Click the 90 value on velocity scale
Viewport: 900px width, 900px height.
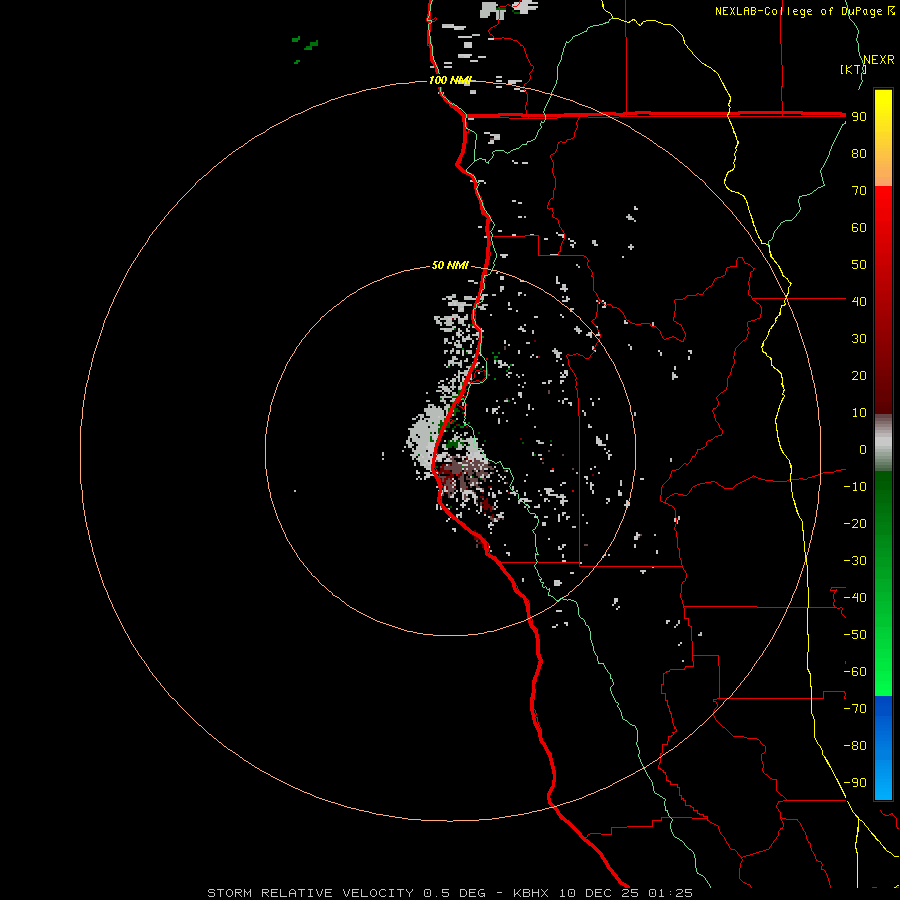859,117
